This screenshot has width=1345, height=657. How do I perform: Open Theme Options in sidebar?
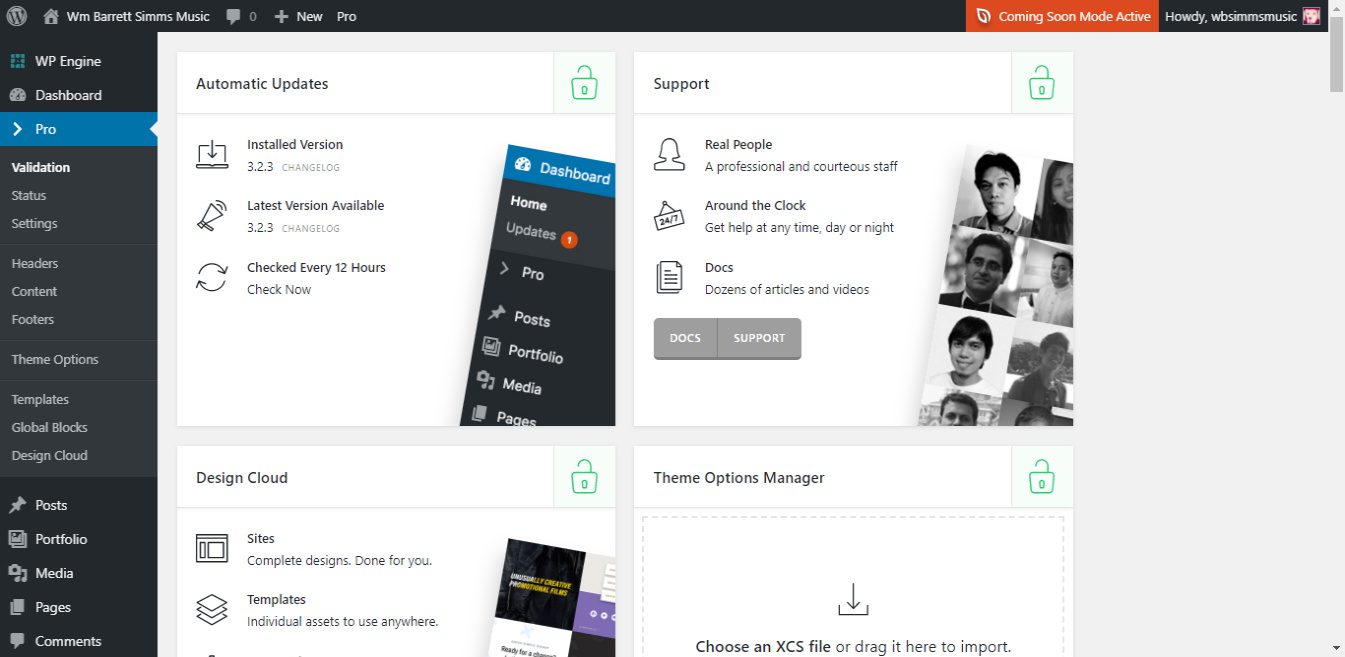(55, 359)
